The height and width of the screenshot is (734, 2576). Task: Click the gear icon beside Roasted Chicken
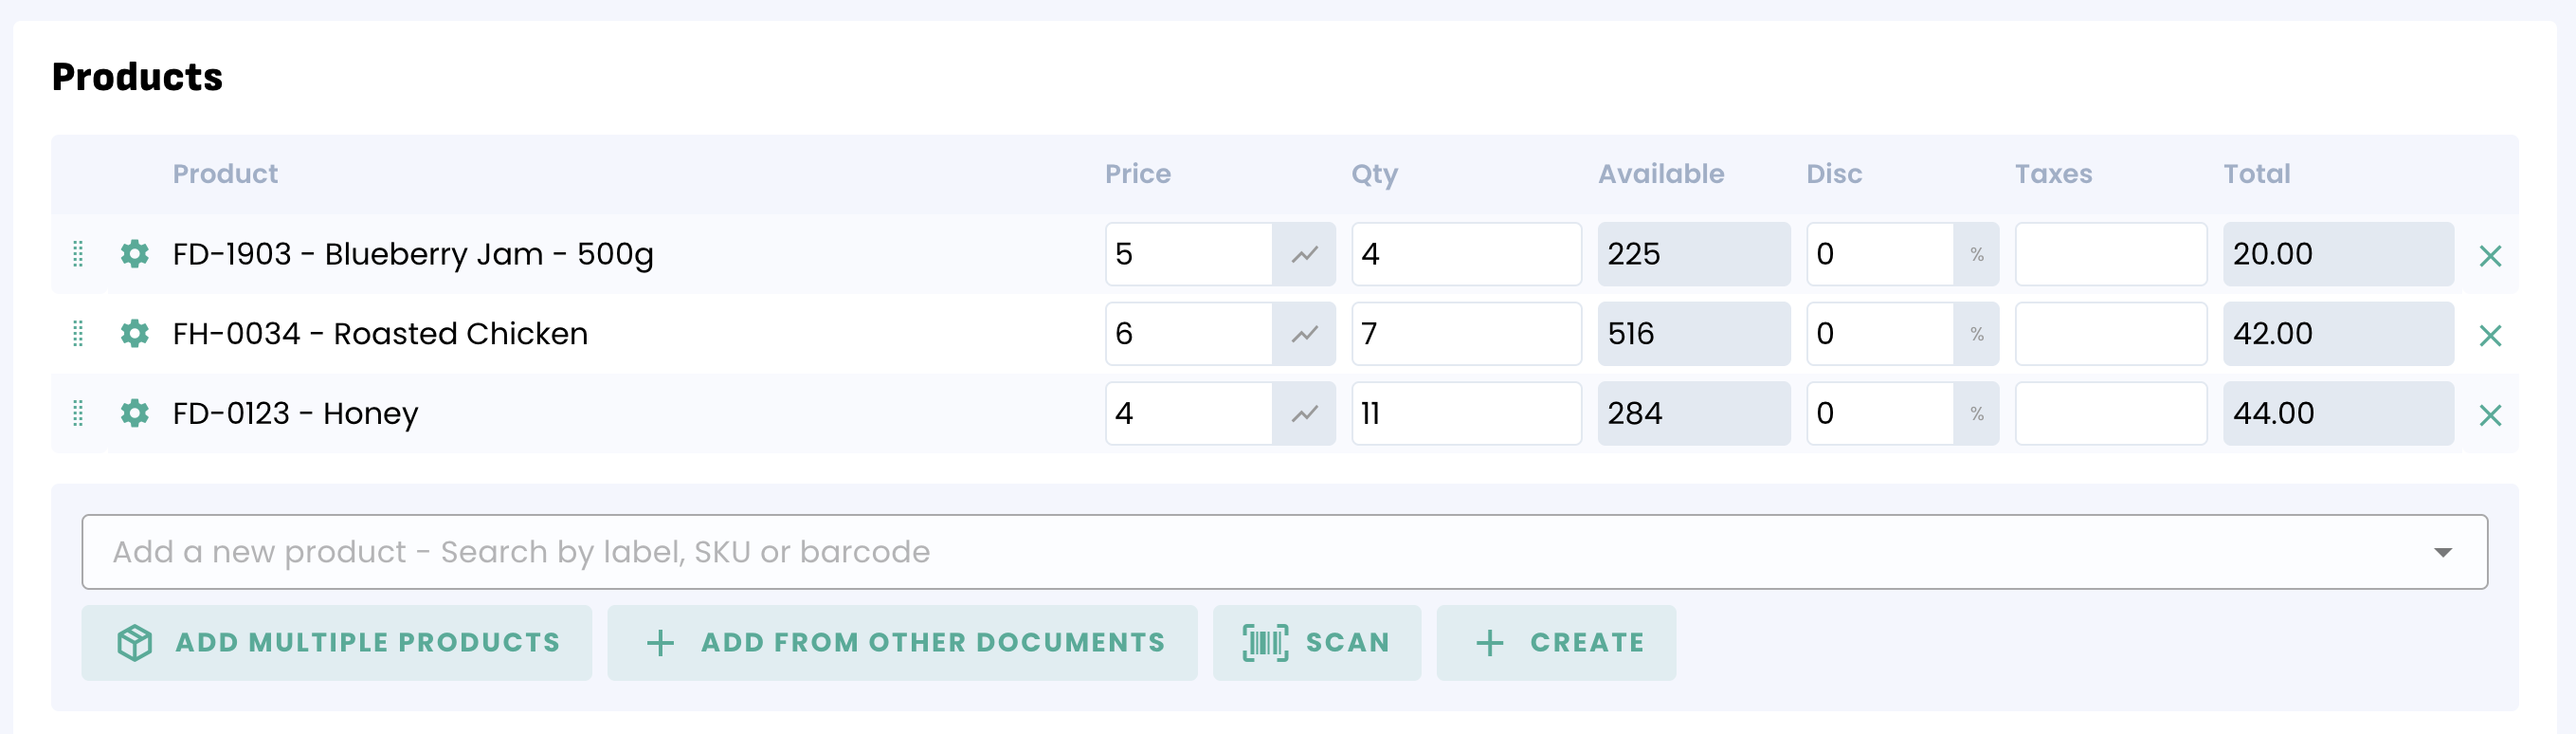pos(134,333)
